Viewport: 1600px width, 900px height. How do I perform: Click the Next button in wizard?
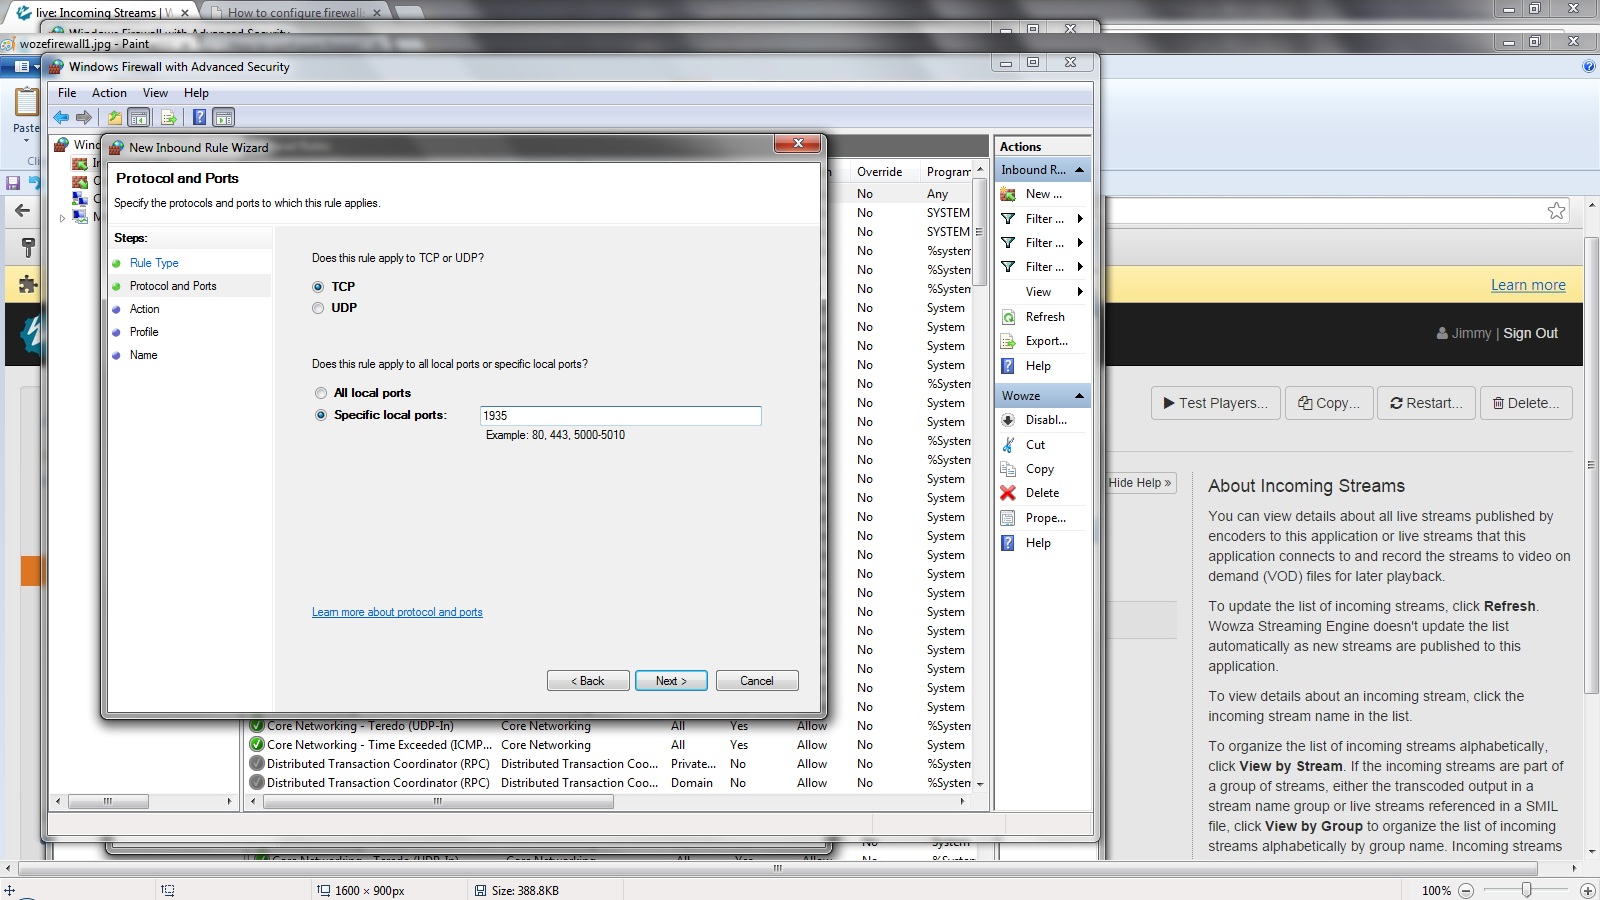tap(671, 681)
